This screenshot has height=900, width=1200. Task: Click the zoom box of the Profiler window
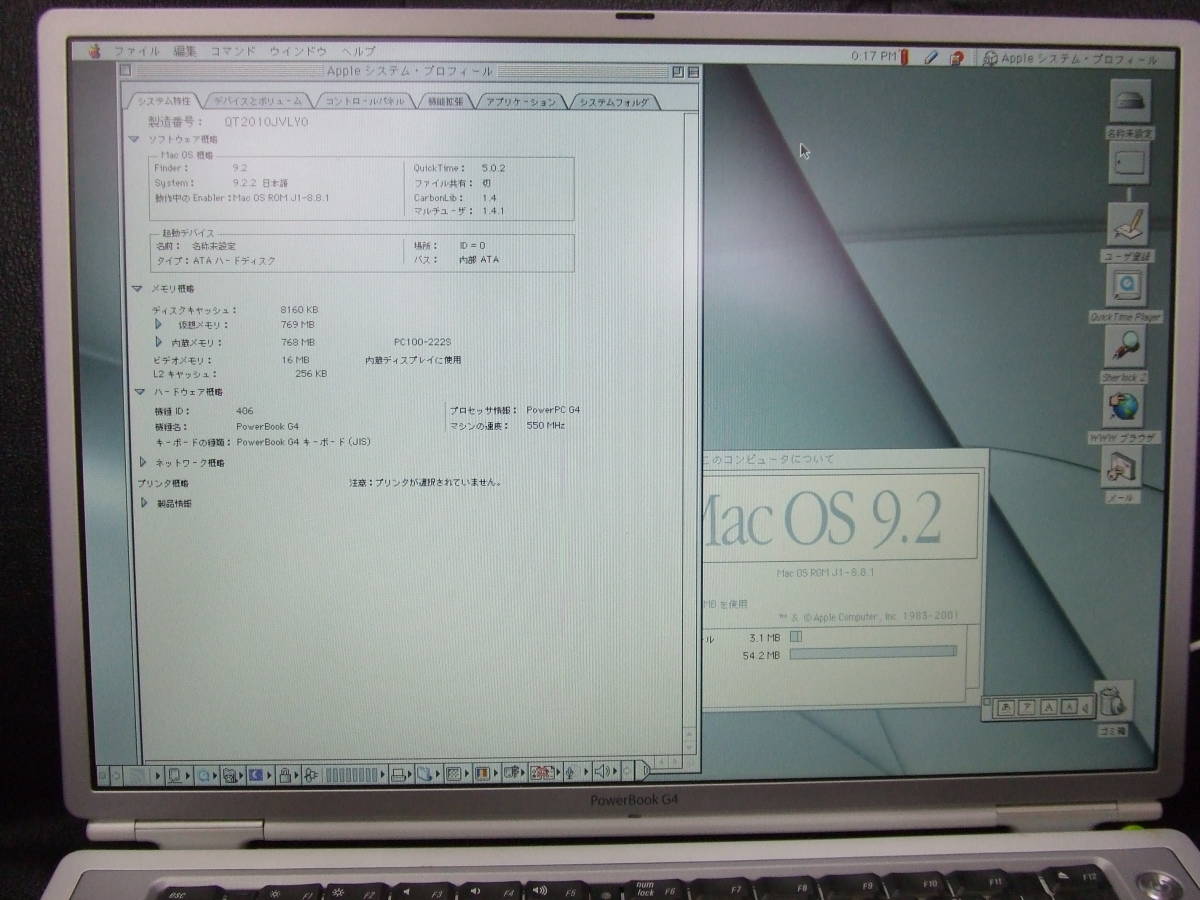(677, 71)
